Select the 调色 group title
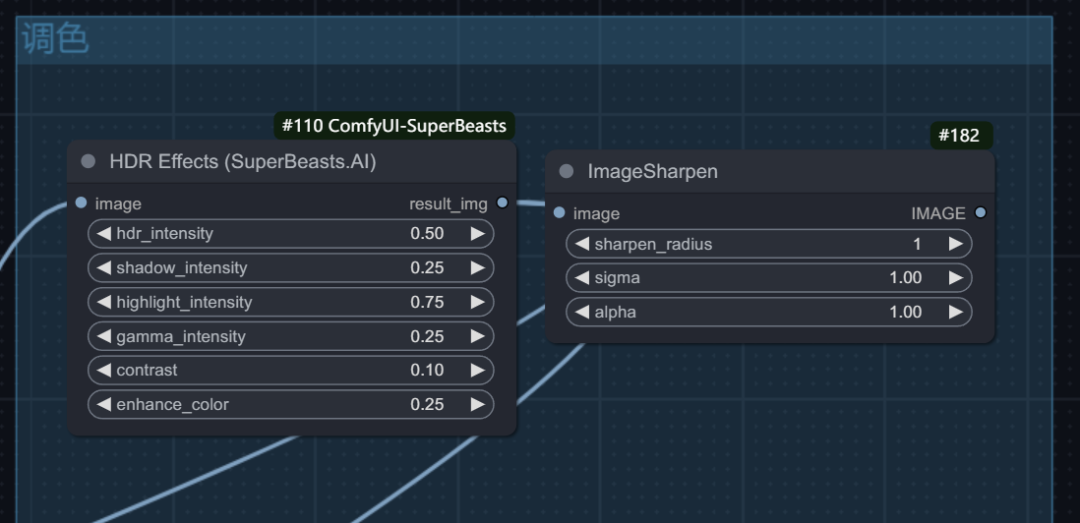Viewport: 1080px width, 523px height. pyautogui.click(x=55, y=39)
